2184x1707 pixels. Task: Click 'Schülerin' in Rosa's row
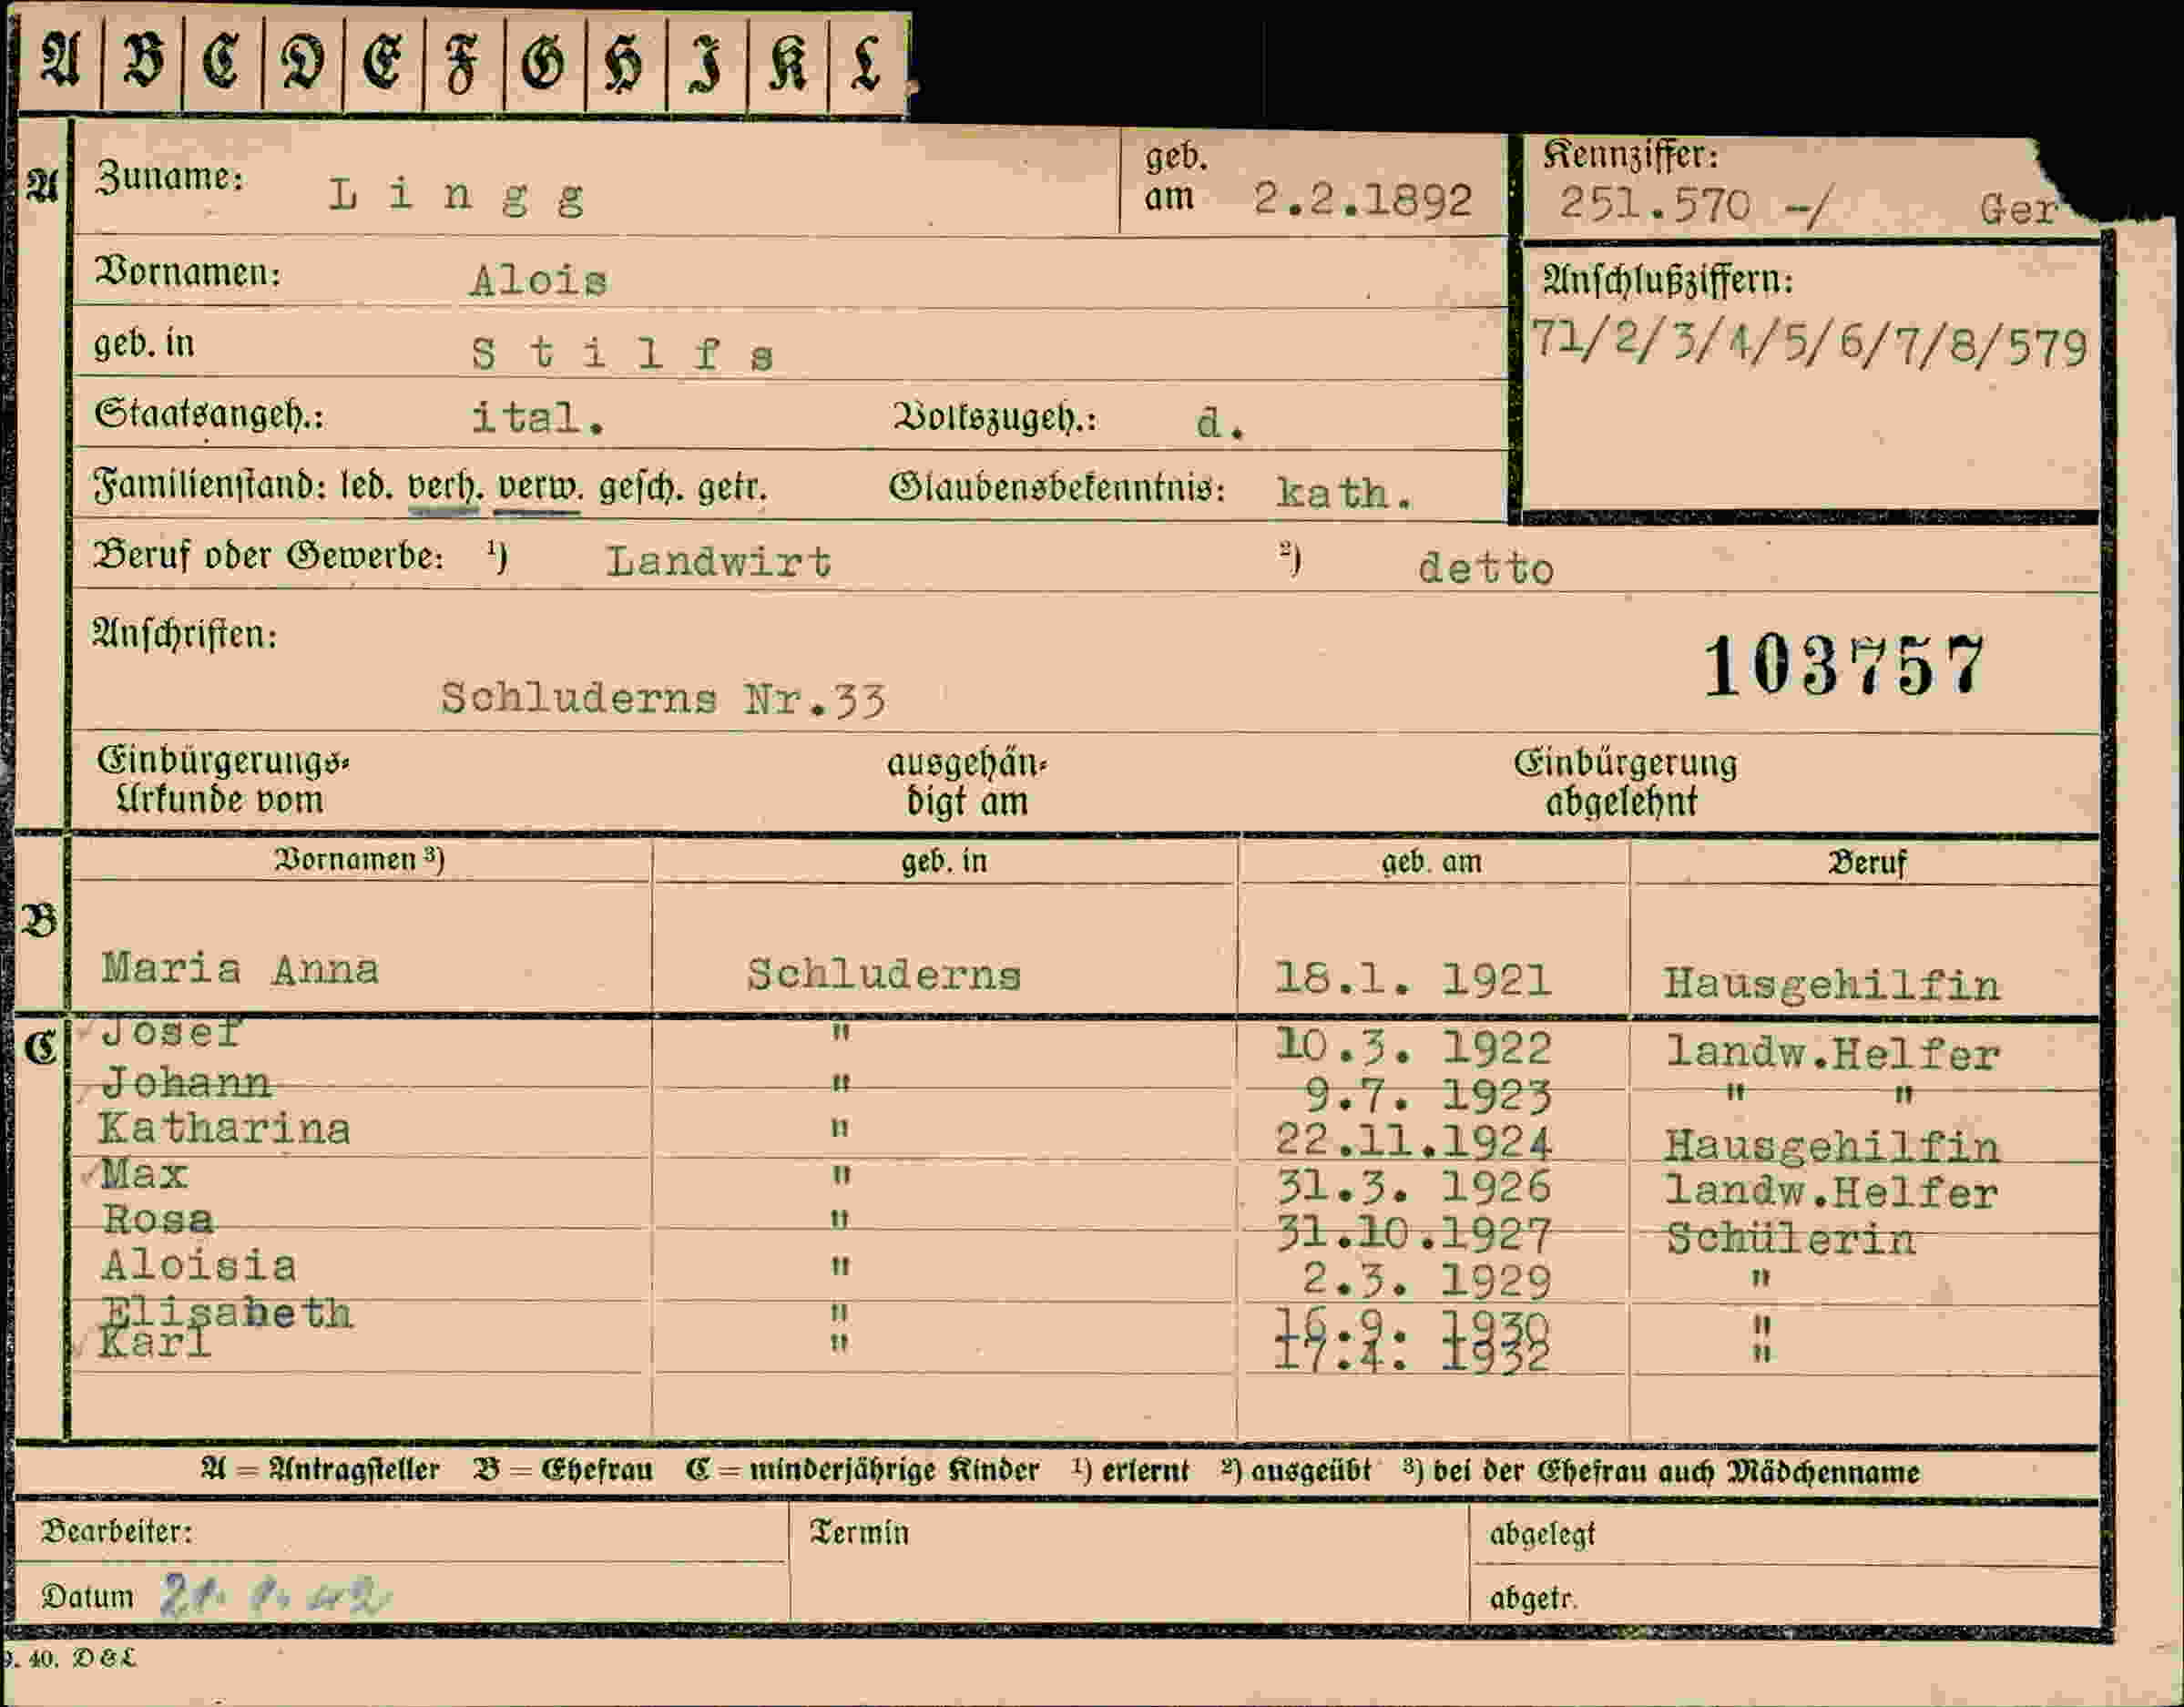(1790, 1239)
